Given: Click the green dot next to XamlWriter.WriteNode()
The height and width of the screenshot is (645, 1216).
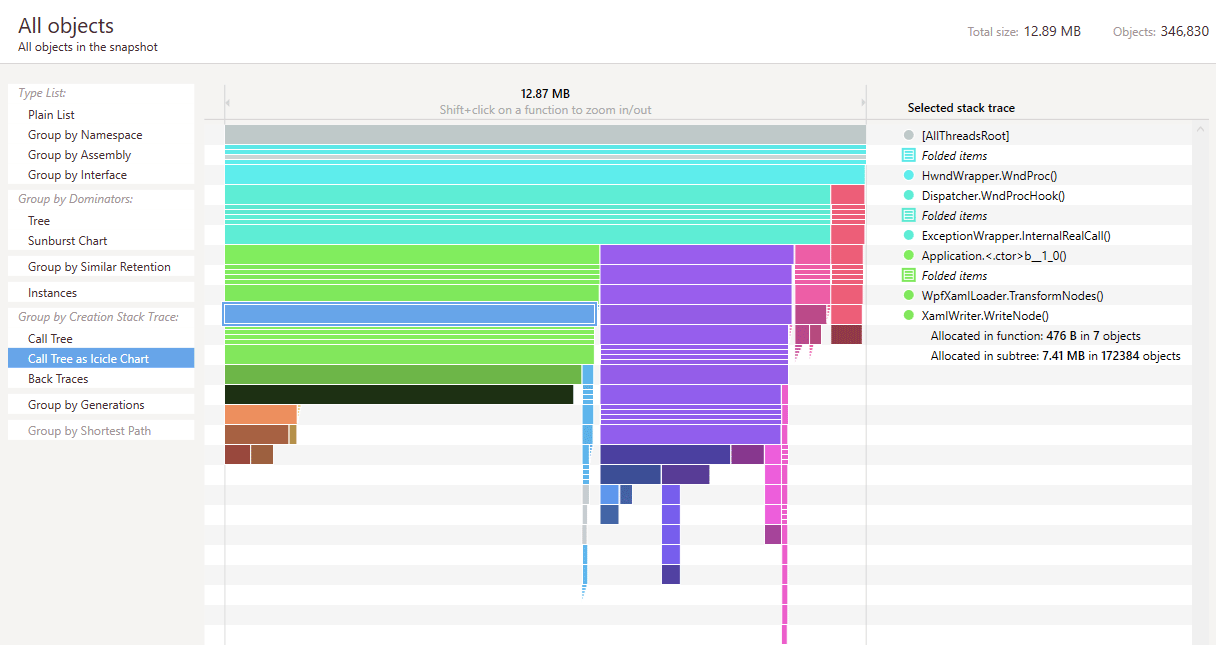Looking at the screenshot, I should pyautogui.click(x=908, y=315).
